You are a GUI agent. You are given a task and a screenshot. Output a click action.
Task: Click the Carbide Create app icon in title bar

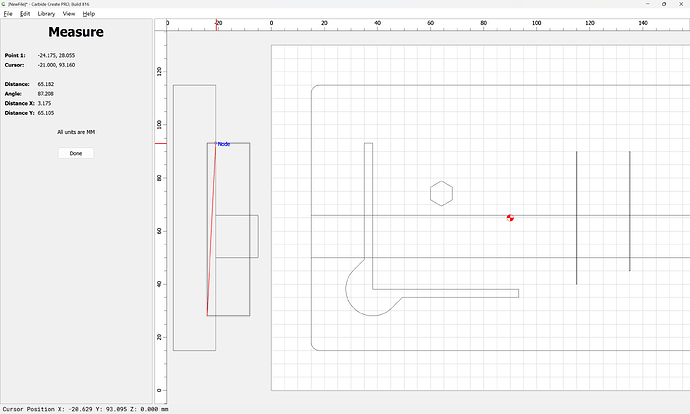tap(4, 4)
